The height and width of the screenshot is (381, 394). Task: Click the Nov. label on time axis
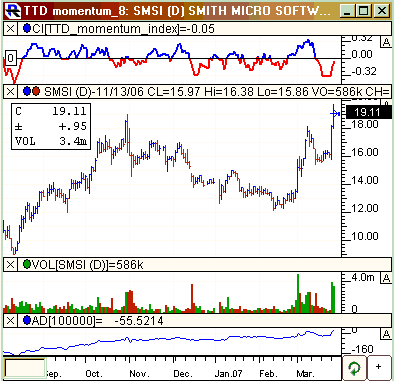[x=139, y=373]
